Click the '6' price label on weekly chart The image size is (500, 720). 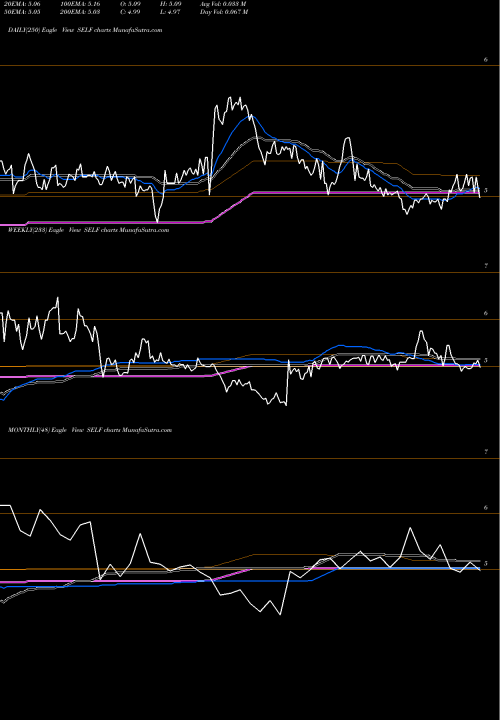click(x=486, y=313)
